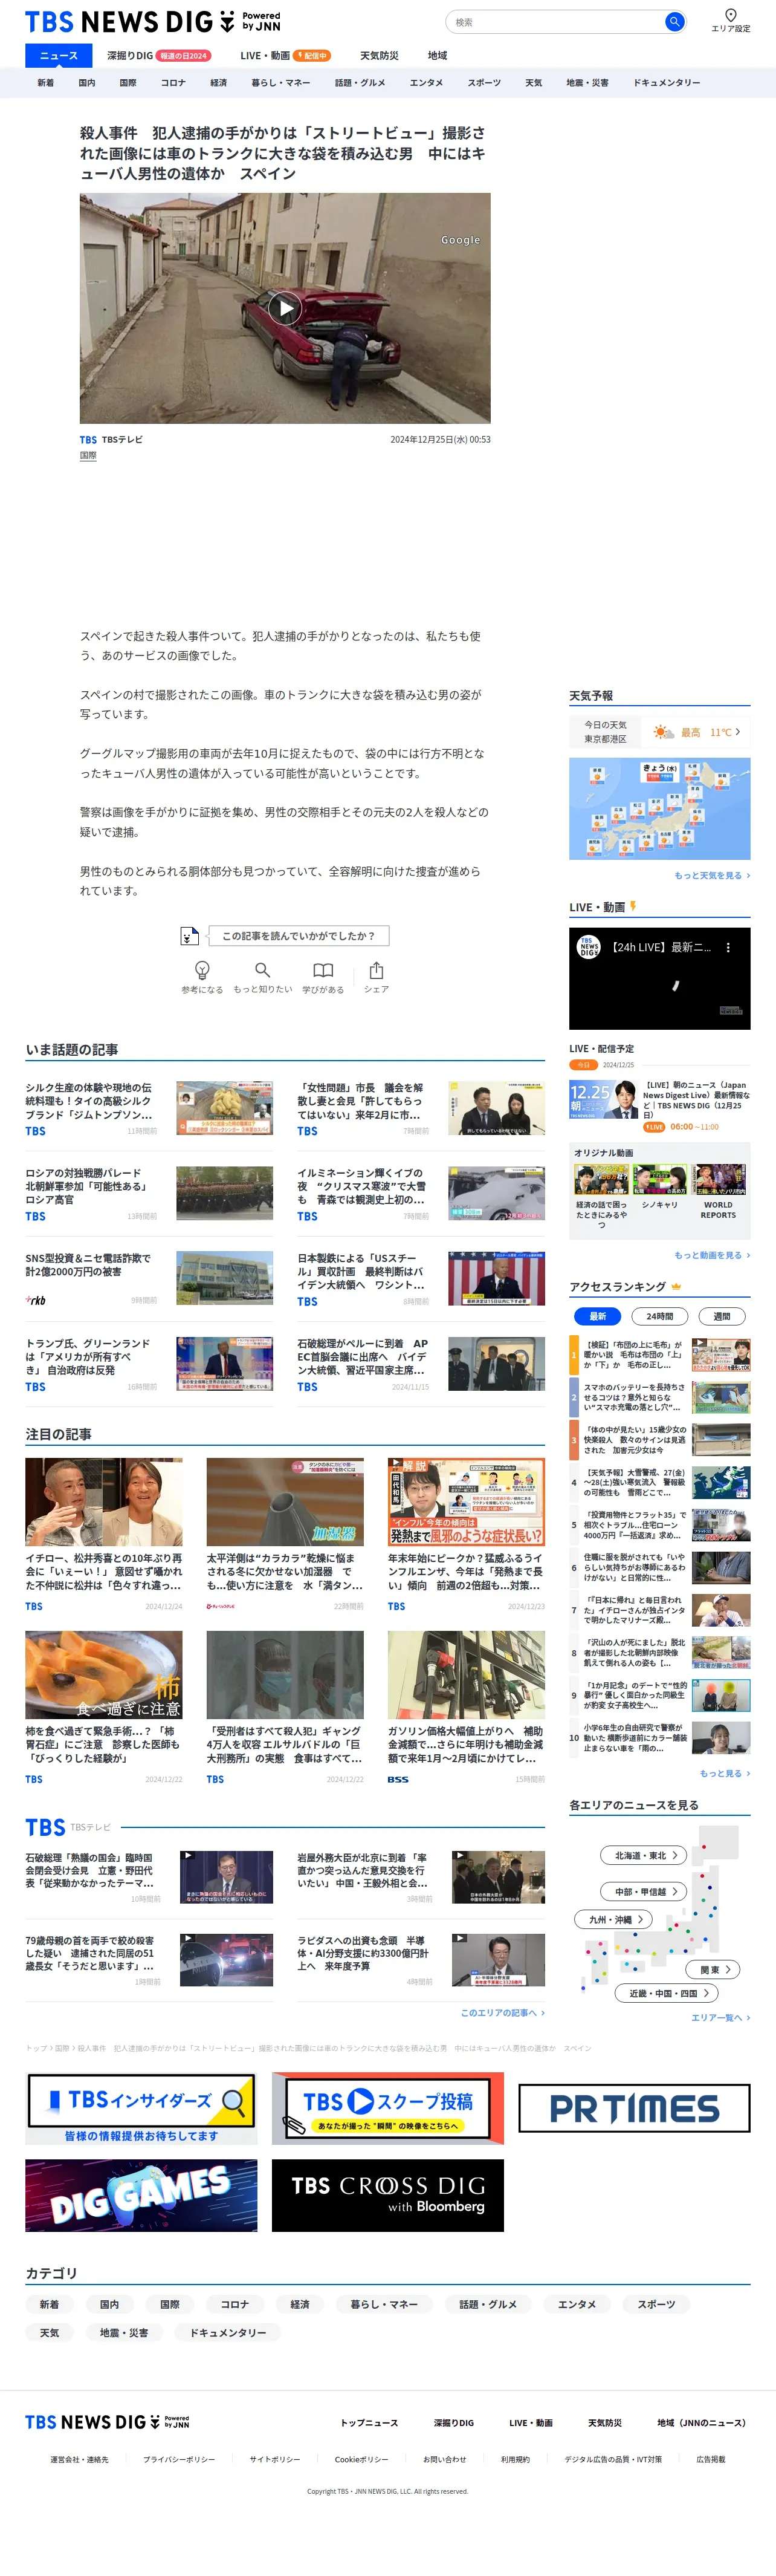Open the three-dot menu on the 24h LIVE video
Screen dimensions: 776x2576
coord(728,947)
